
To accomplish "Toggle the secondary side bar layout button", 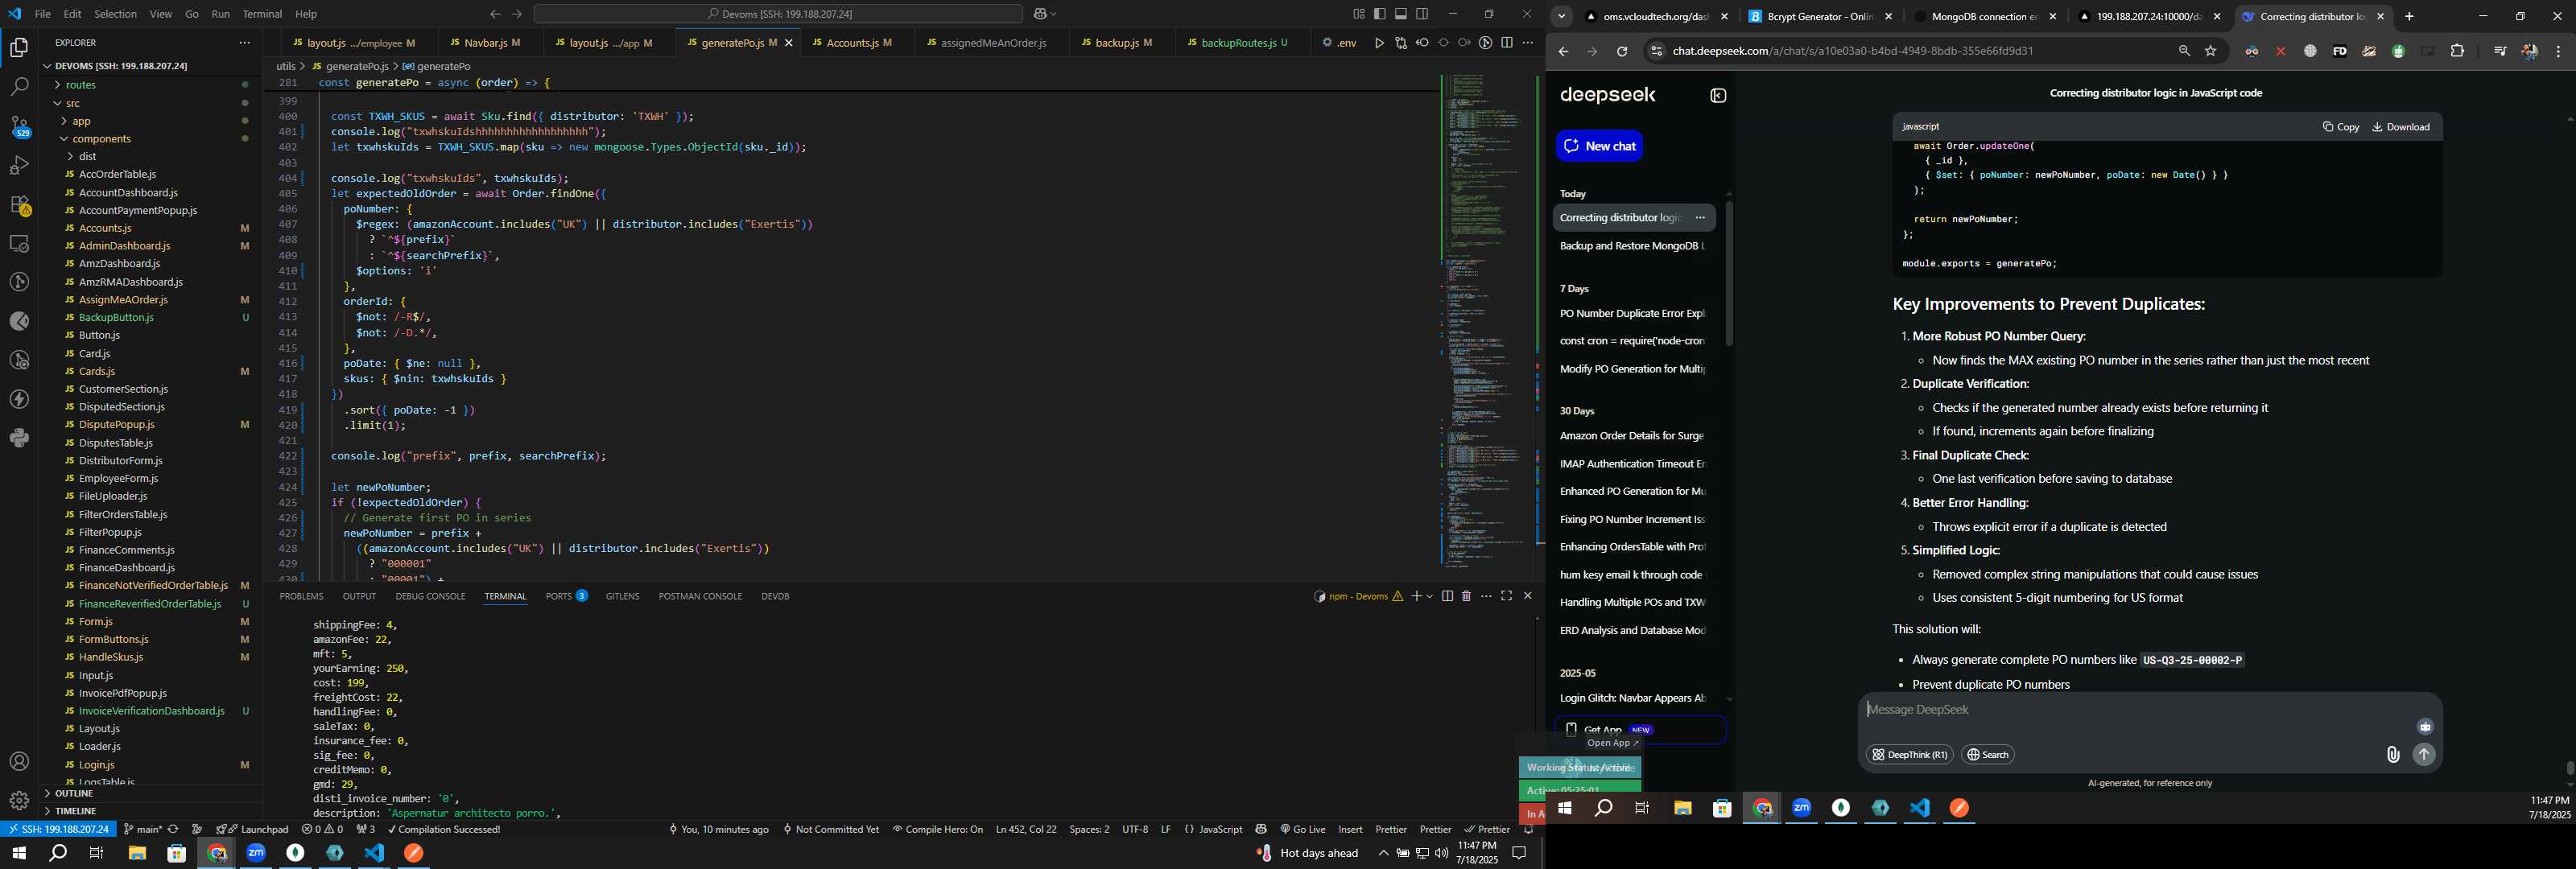I will (1421, 14).
